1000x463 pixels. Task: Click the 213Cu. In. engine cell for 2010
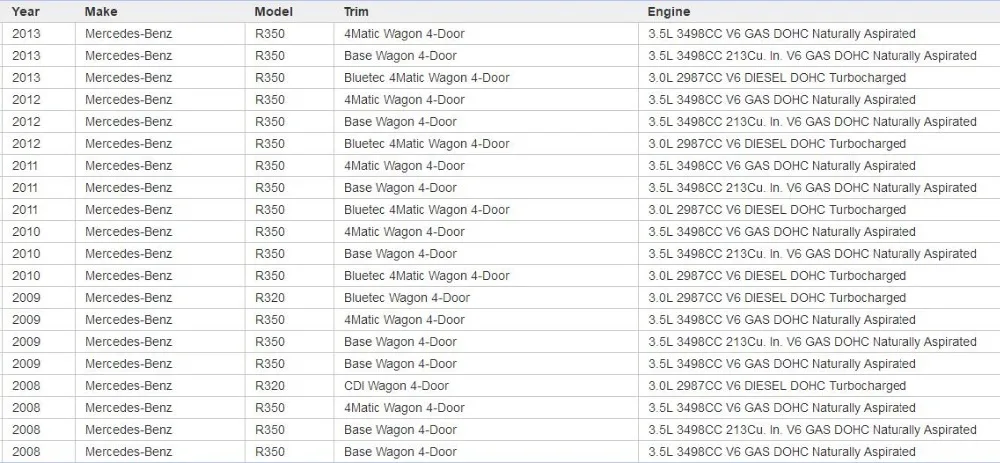tap(819, 254)
